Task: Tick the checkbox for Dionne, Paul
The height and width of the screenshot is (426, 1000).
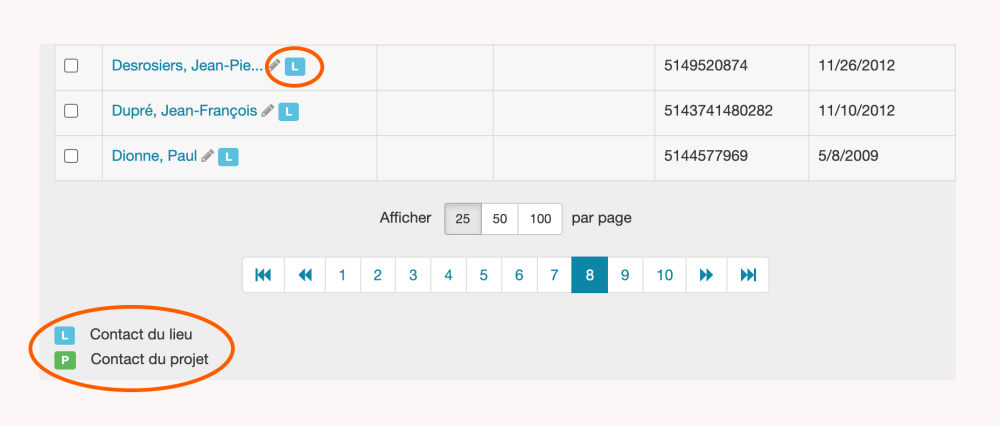Action: click(x=71, y=156)
